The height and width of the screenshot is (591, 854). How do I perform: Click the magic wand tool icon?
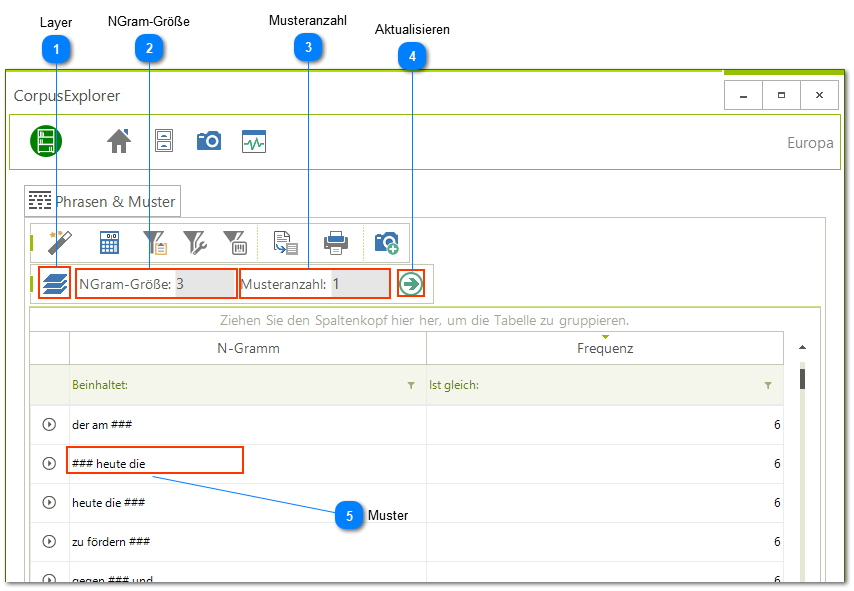[x=59, y=242]
